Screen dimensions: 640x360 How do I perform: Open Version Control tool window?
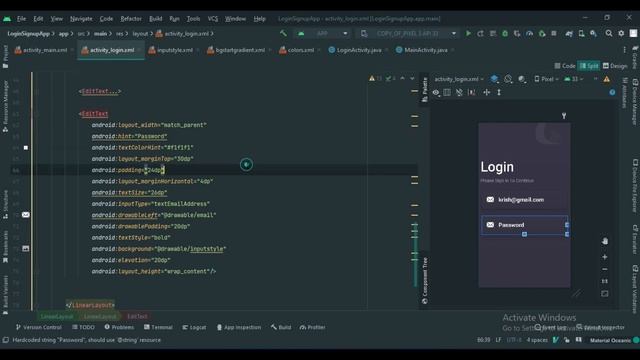pos(38,327)
